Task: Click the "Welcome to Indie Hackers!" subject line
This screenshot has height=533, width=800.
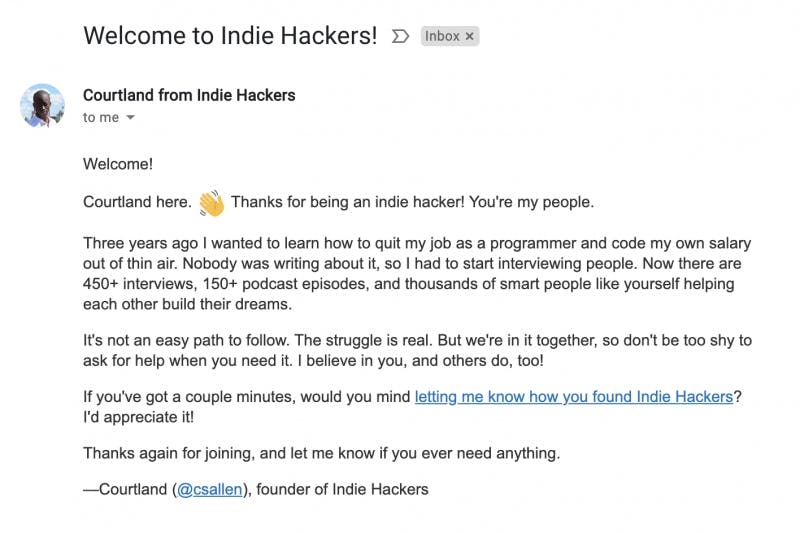Action: (230, 36)
